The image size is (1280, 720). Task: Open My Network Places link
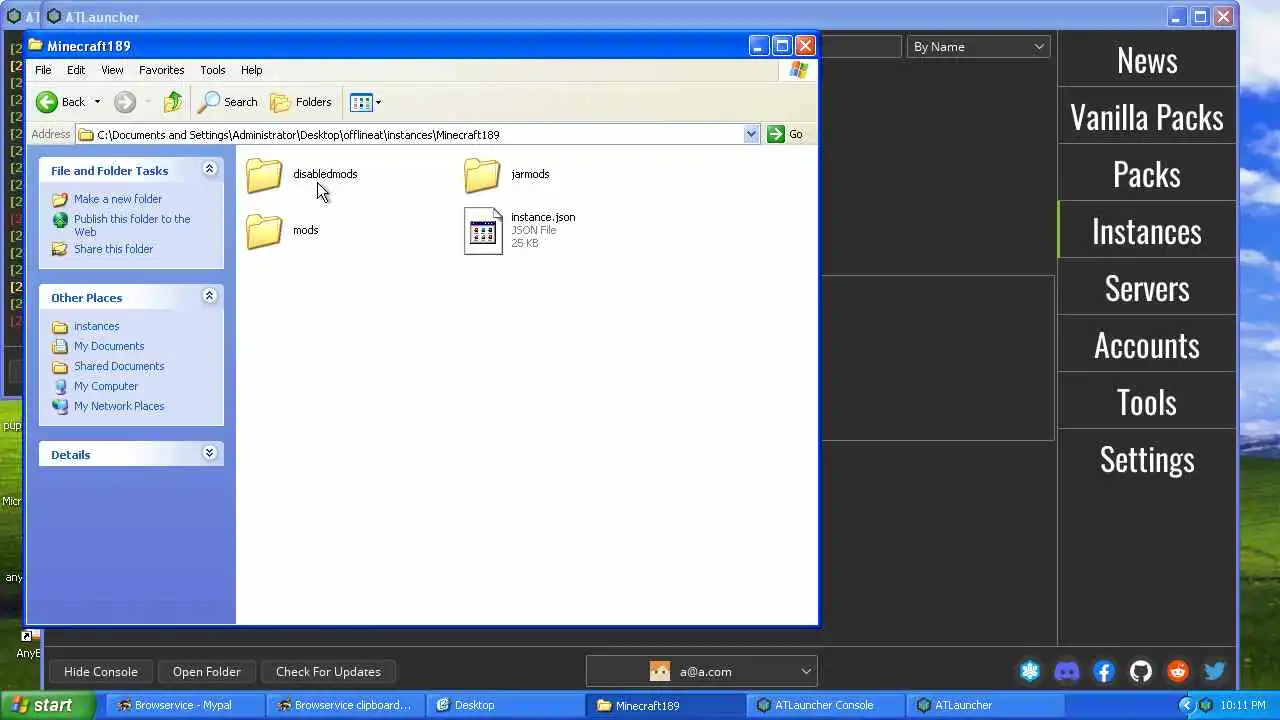click(119, 406)
